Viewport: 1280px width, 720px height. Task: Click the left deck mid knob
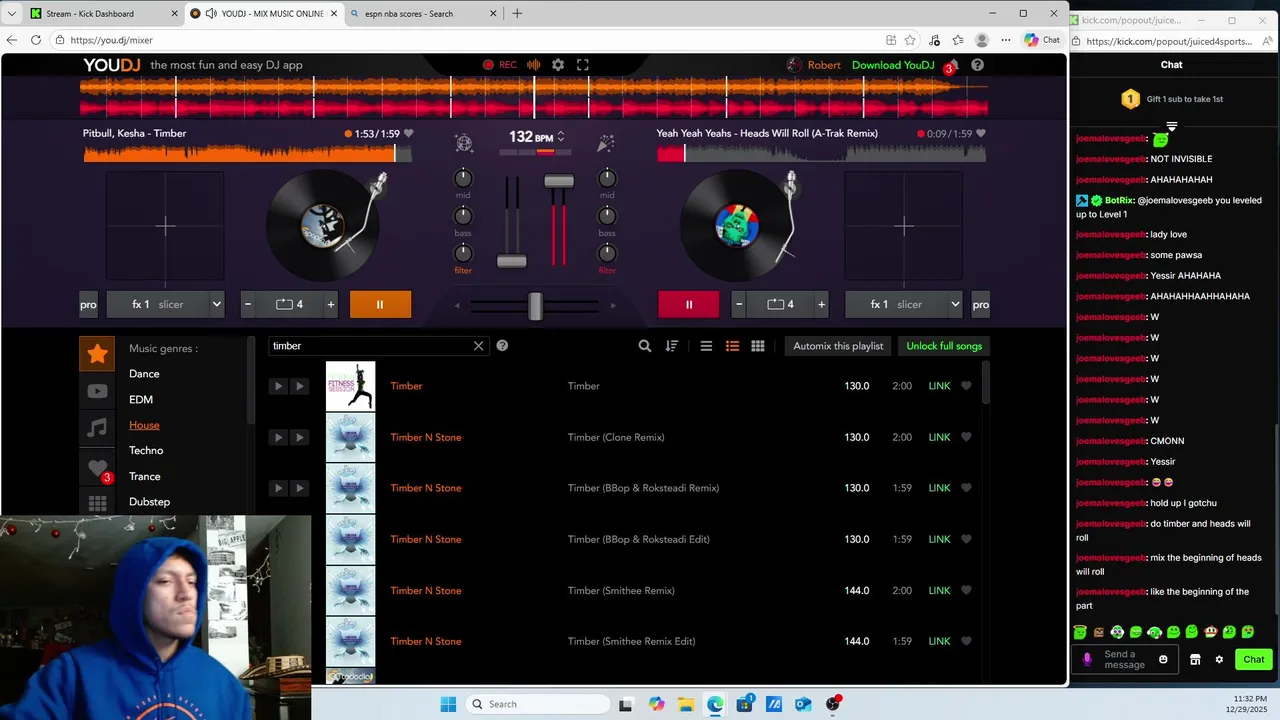pos(463,179)
